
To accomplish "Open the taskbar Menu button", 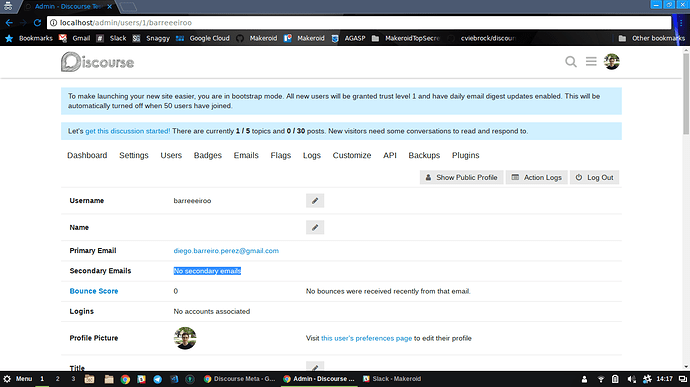I will (x=18, y=379).
